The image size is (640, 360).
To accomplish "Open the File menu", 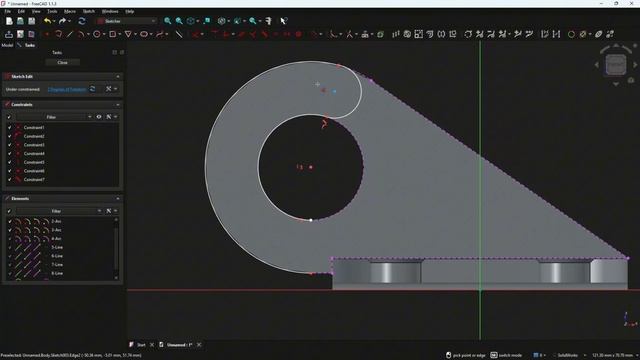I will pyautogui.click(x=7, y=11).
